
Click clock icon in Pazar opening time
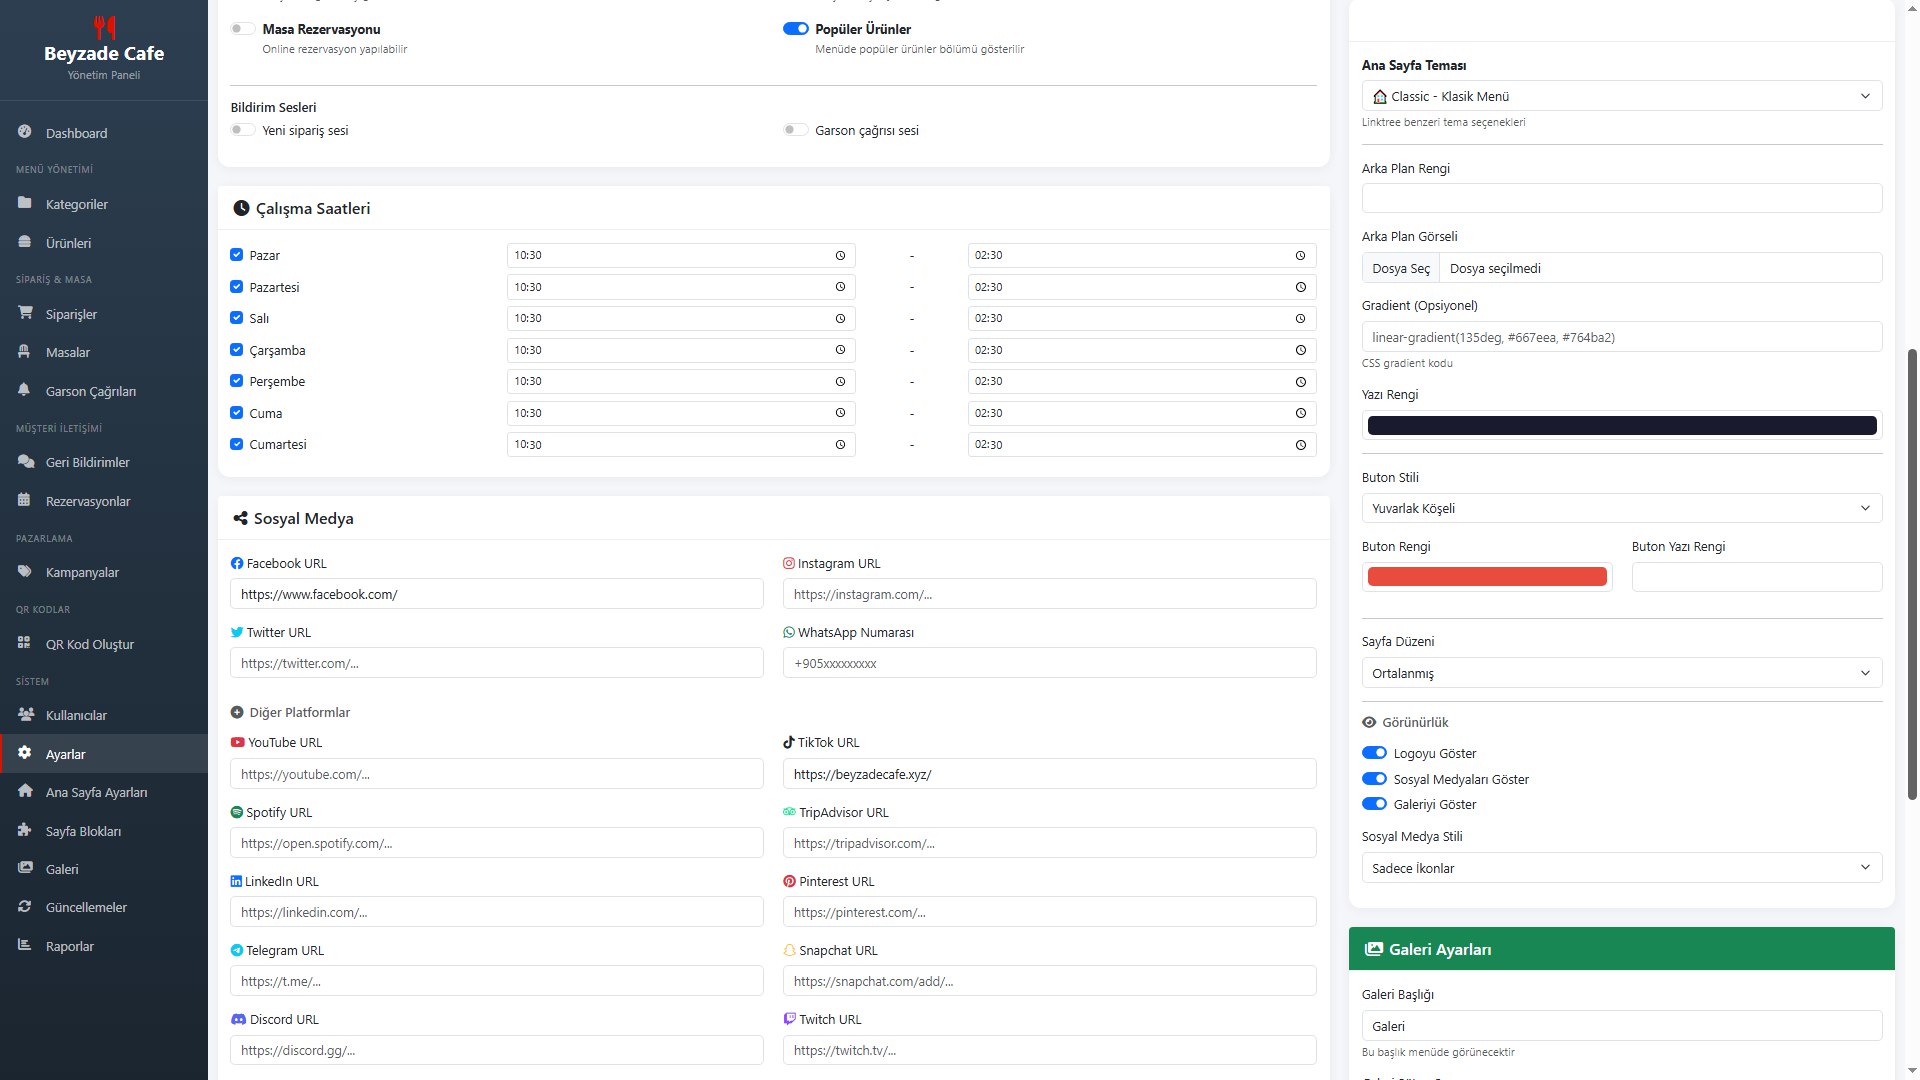(840, 256)
